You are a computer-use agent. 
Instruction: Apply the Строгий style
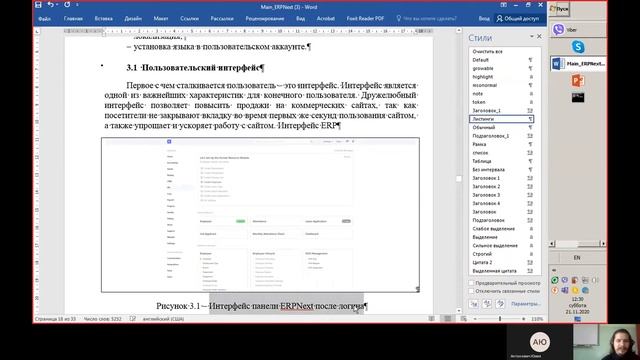pyautogui.click(x=501, y=254)
